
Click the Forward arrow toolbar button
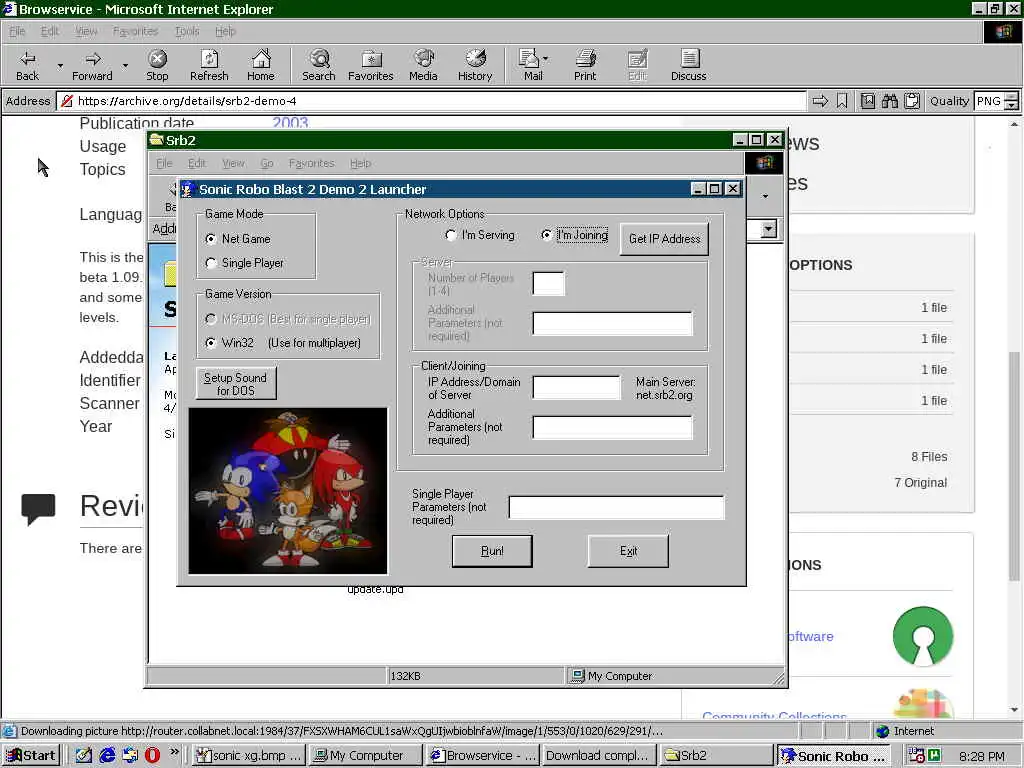pos(92,65)
